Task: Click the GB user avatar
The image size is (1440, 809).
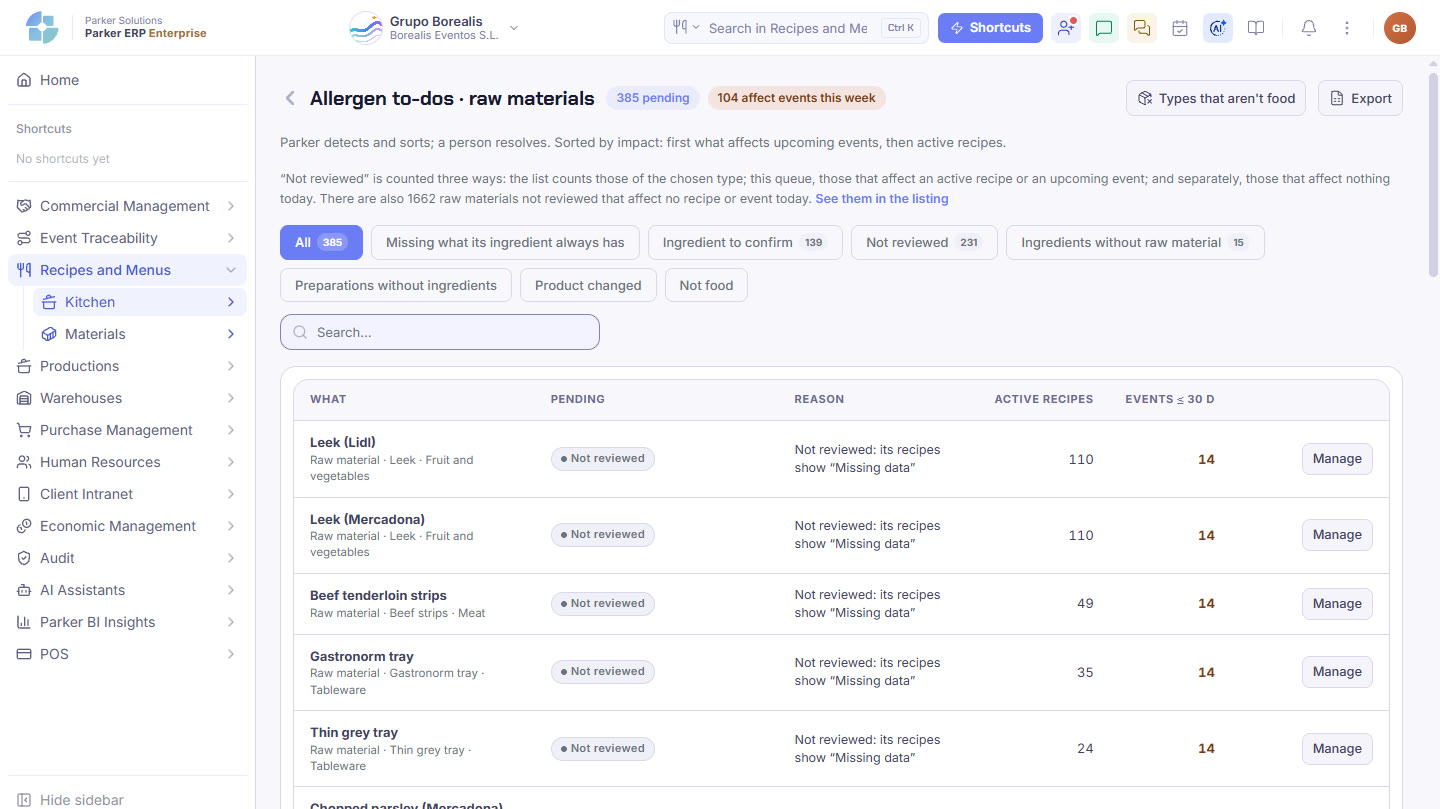Action: (x=1400, y=28)
